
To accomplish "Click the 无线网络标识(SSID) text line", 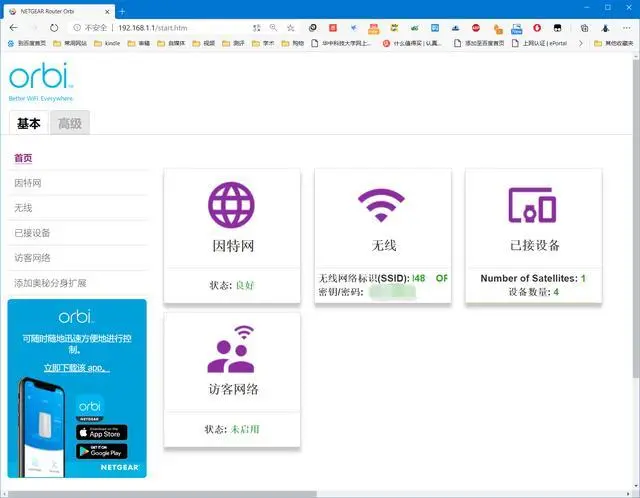I will pyautogui.click(x=383, y=278).
